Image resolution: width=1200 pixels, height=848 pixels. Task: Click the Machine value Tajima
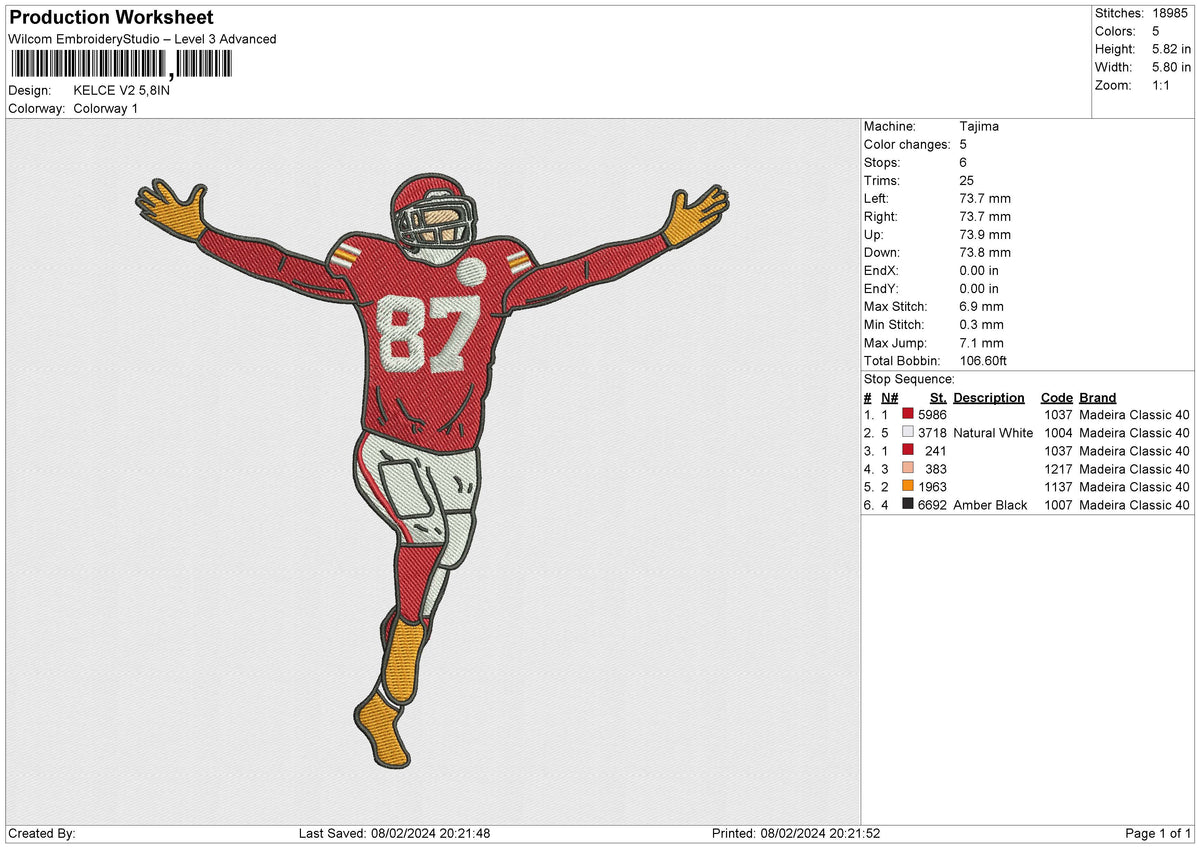pos(979,126)
